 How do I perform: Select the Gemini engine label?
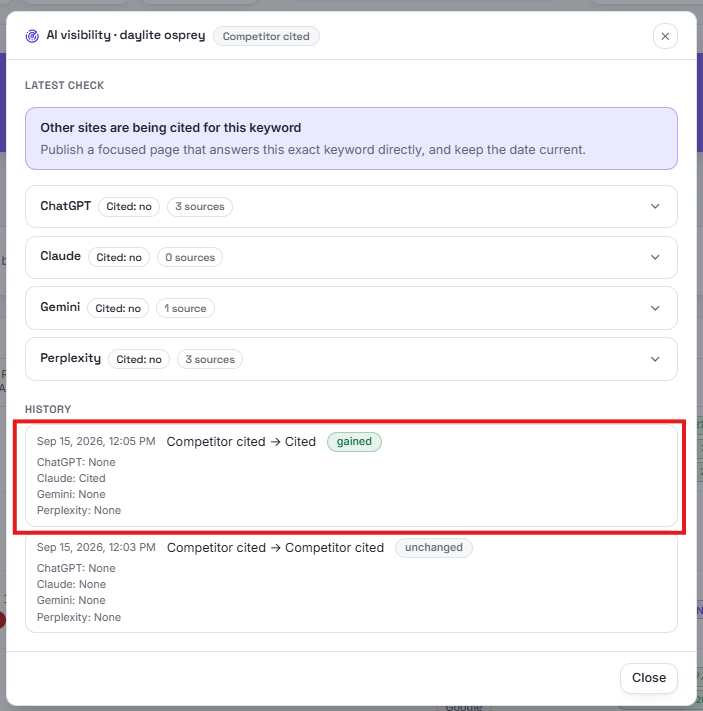[60, 307]
